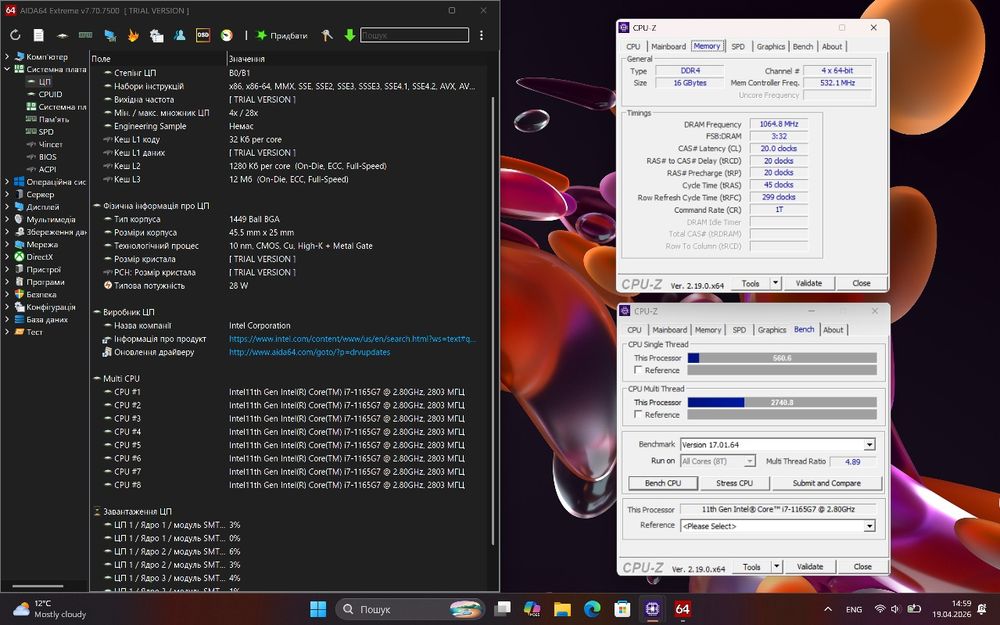Screen dimensions: 1000x625
Task: Launch Microsoft Edge from the taskbar
Action: [x=592, y=609]
